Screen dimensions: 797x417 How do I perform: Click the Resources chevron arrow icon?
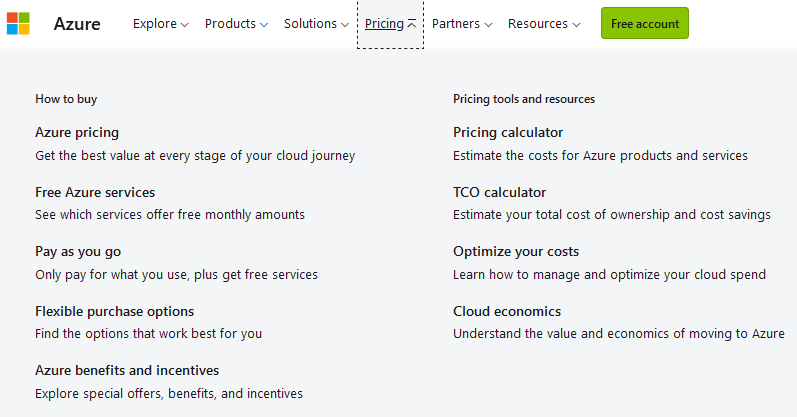pyautogui.click(x=576, y=24)
